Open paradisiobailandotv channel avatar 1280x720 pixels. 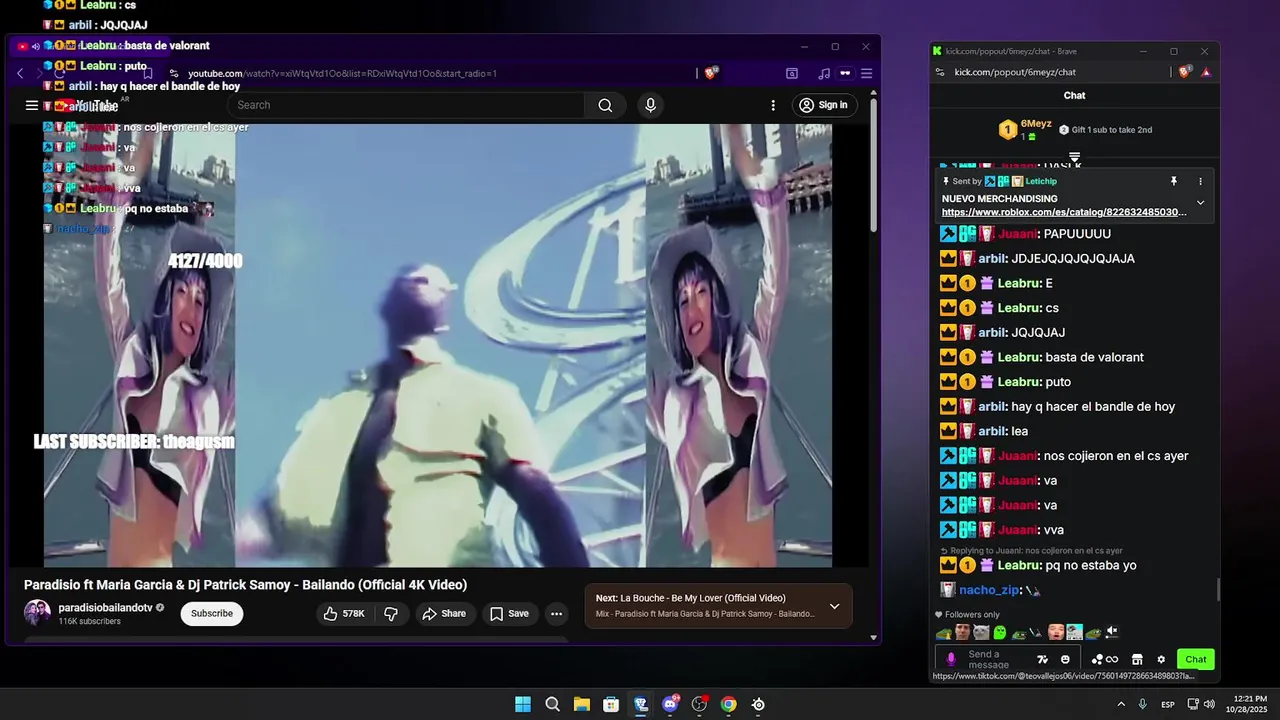[37, 613]
